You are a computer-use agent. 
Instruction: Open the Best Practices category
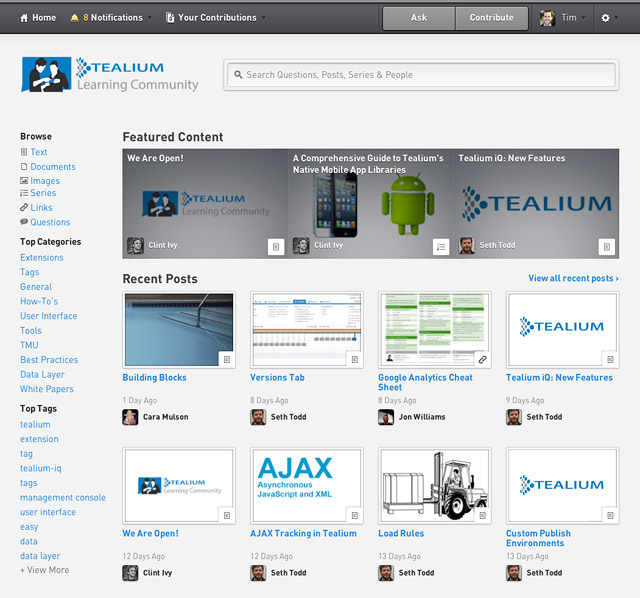pyautogui.click(x=49, y=360)
